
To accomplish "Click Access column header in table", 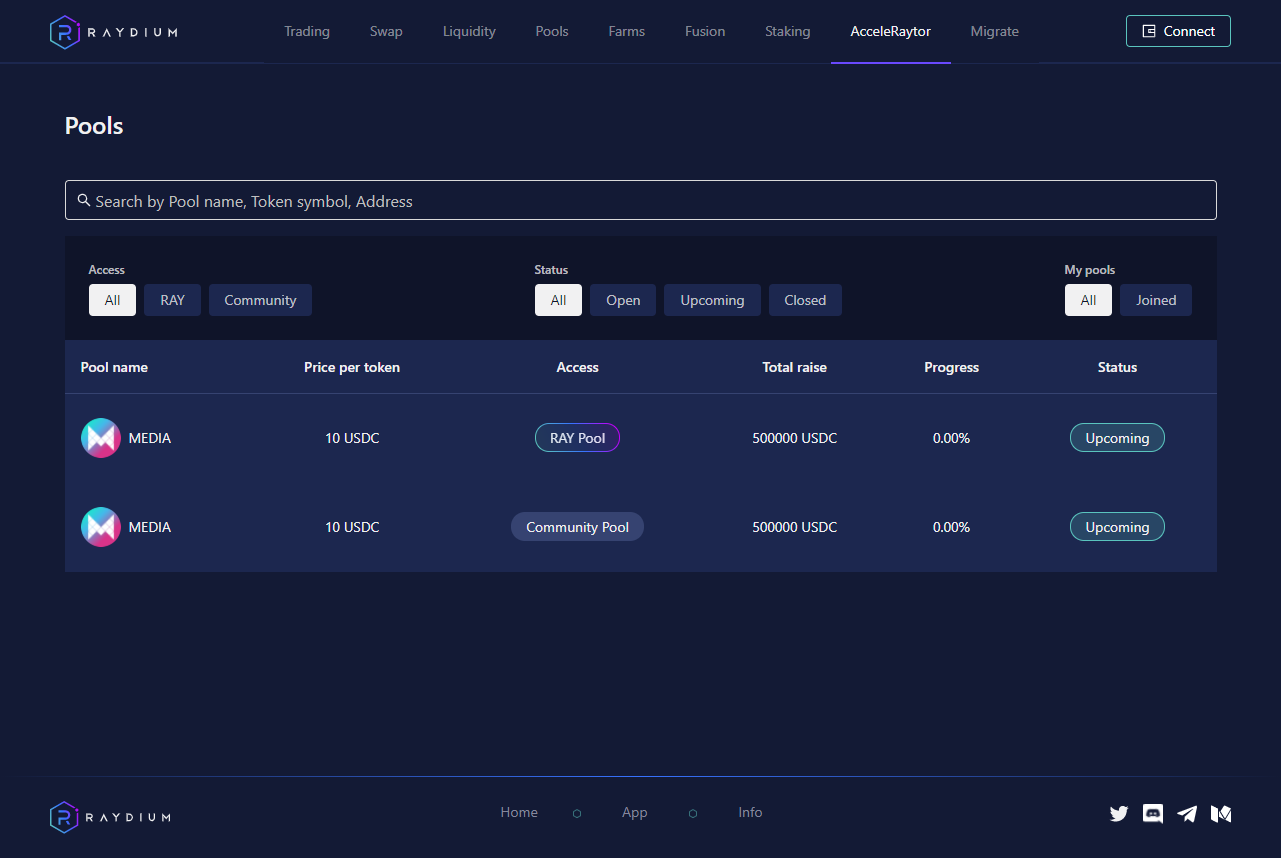I will (x=578, y=367).
